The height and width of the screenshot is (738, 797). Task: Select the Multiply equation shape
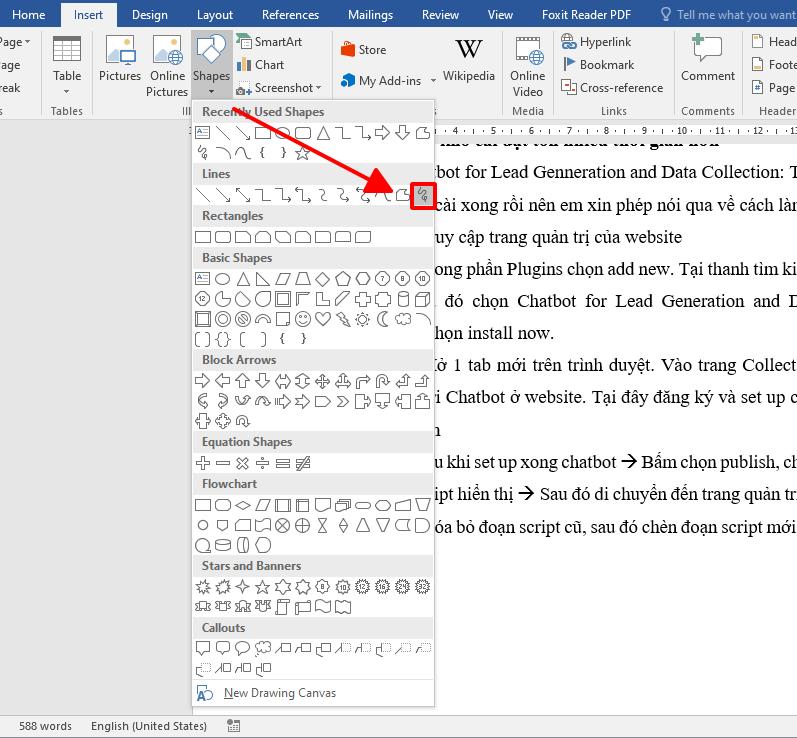242,463
